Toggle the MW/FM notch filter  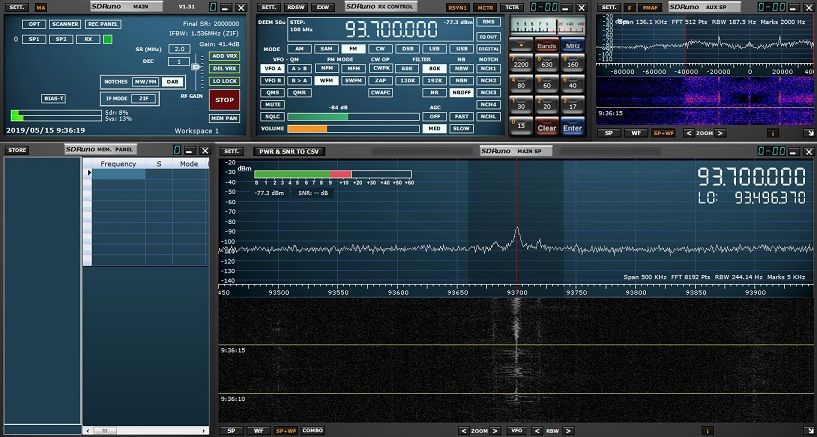coord(145,82)
